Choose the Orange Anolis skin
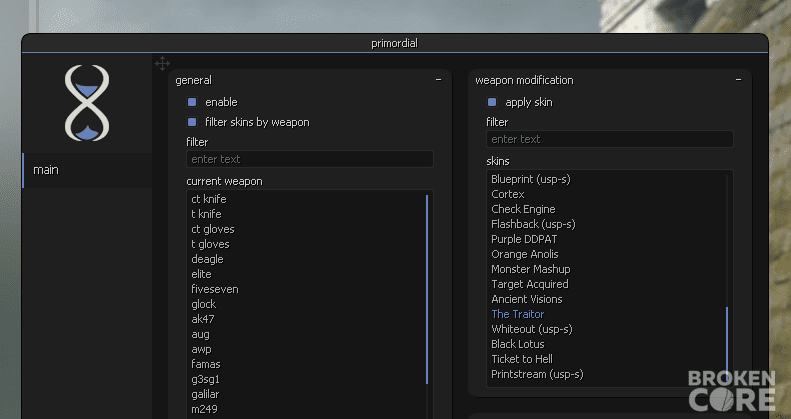791x419 pixels. [x=525, y=254]
